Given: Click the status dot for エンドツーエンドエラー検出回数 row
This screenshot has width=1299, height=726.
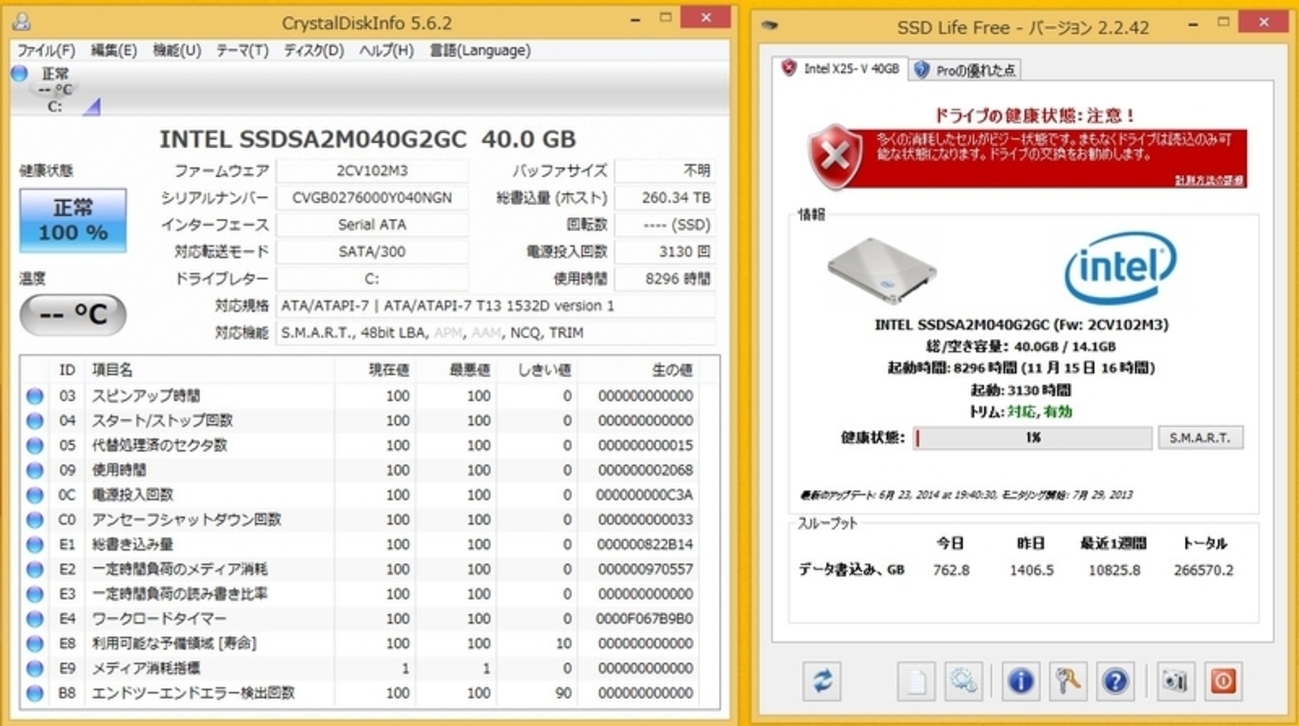Looking at the screenshot, I should (35, 693).
